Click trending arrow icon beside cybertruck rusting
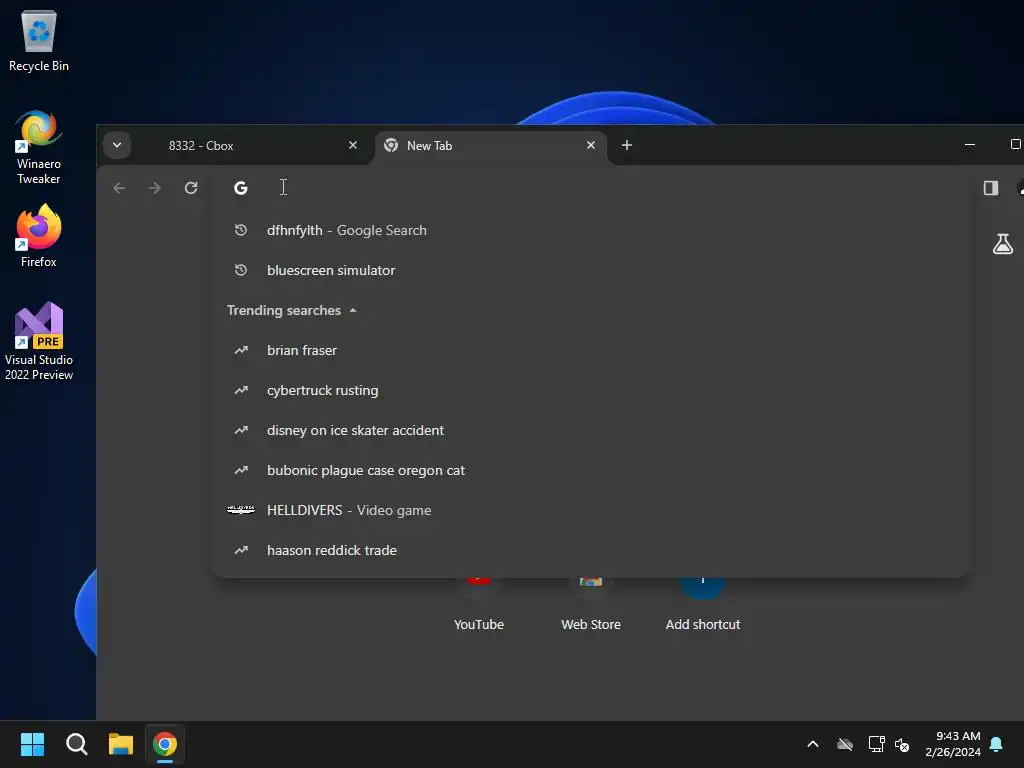This screenshot has height=768, width=1024. click(x=241, y=390)
